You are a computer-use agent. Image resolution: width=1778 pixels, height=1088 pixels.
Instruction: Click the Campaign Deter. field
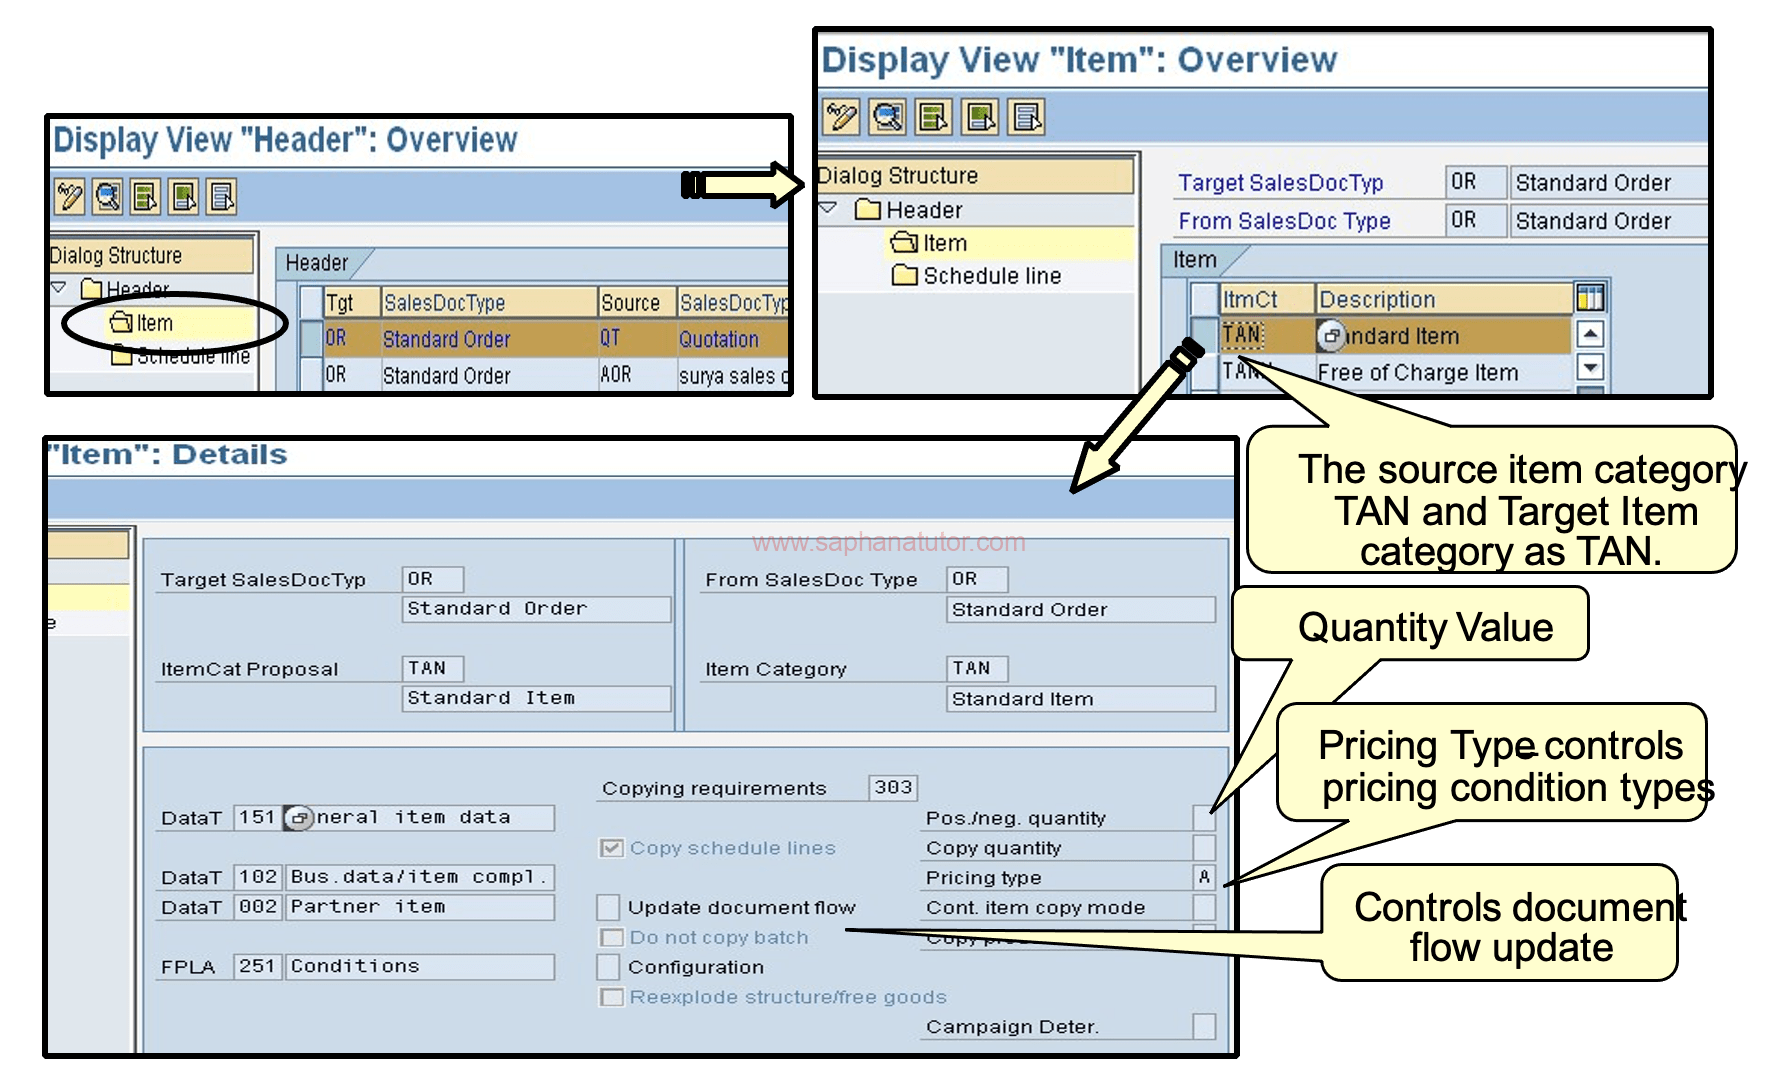[x=1204, y=1026]
